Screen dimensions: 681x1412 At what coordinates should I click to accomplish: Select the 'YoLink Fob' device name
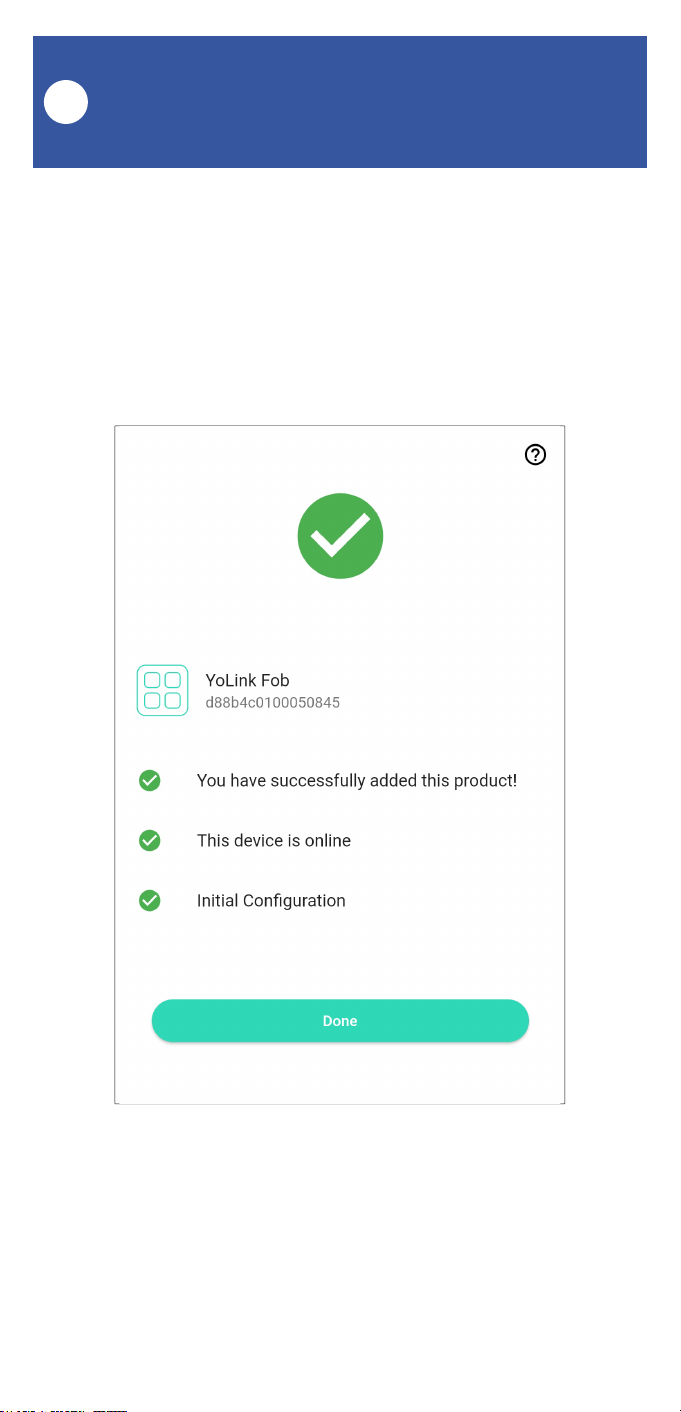pyautogui.click(x=247, y=680)
